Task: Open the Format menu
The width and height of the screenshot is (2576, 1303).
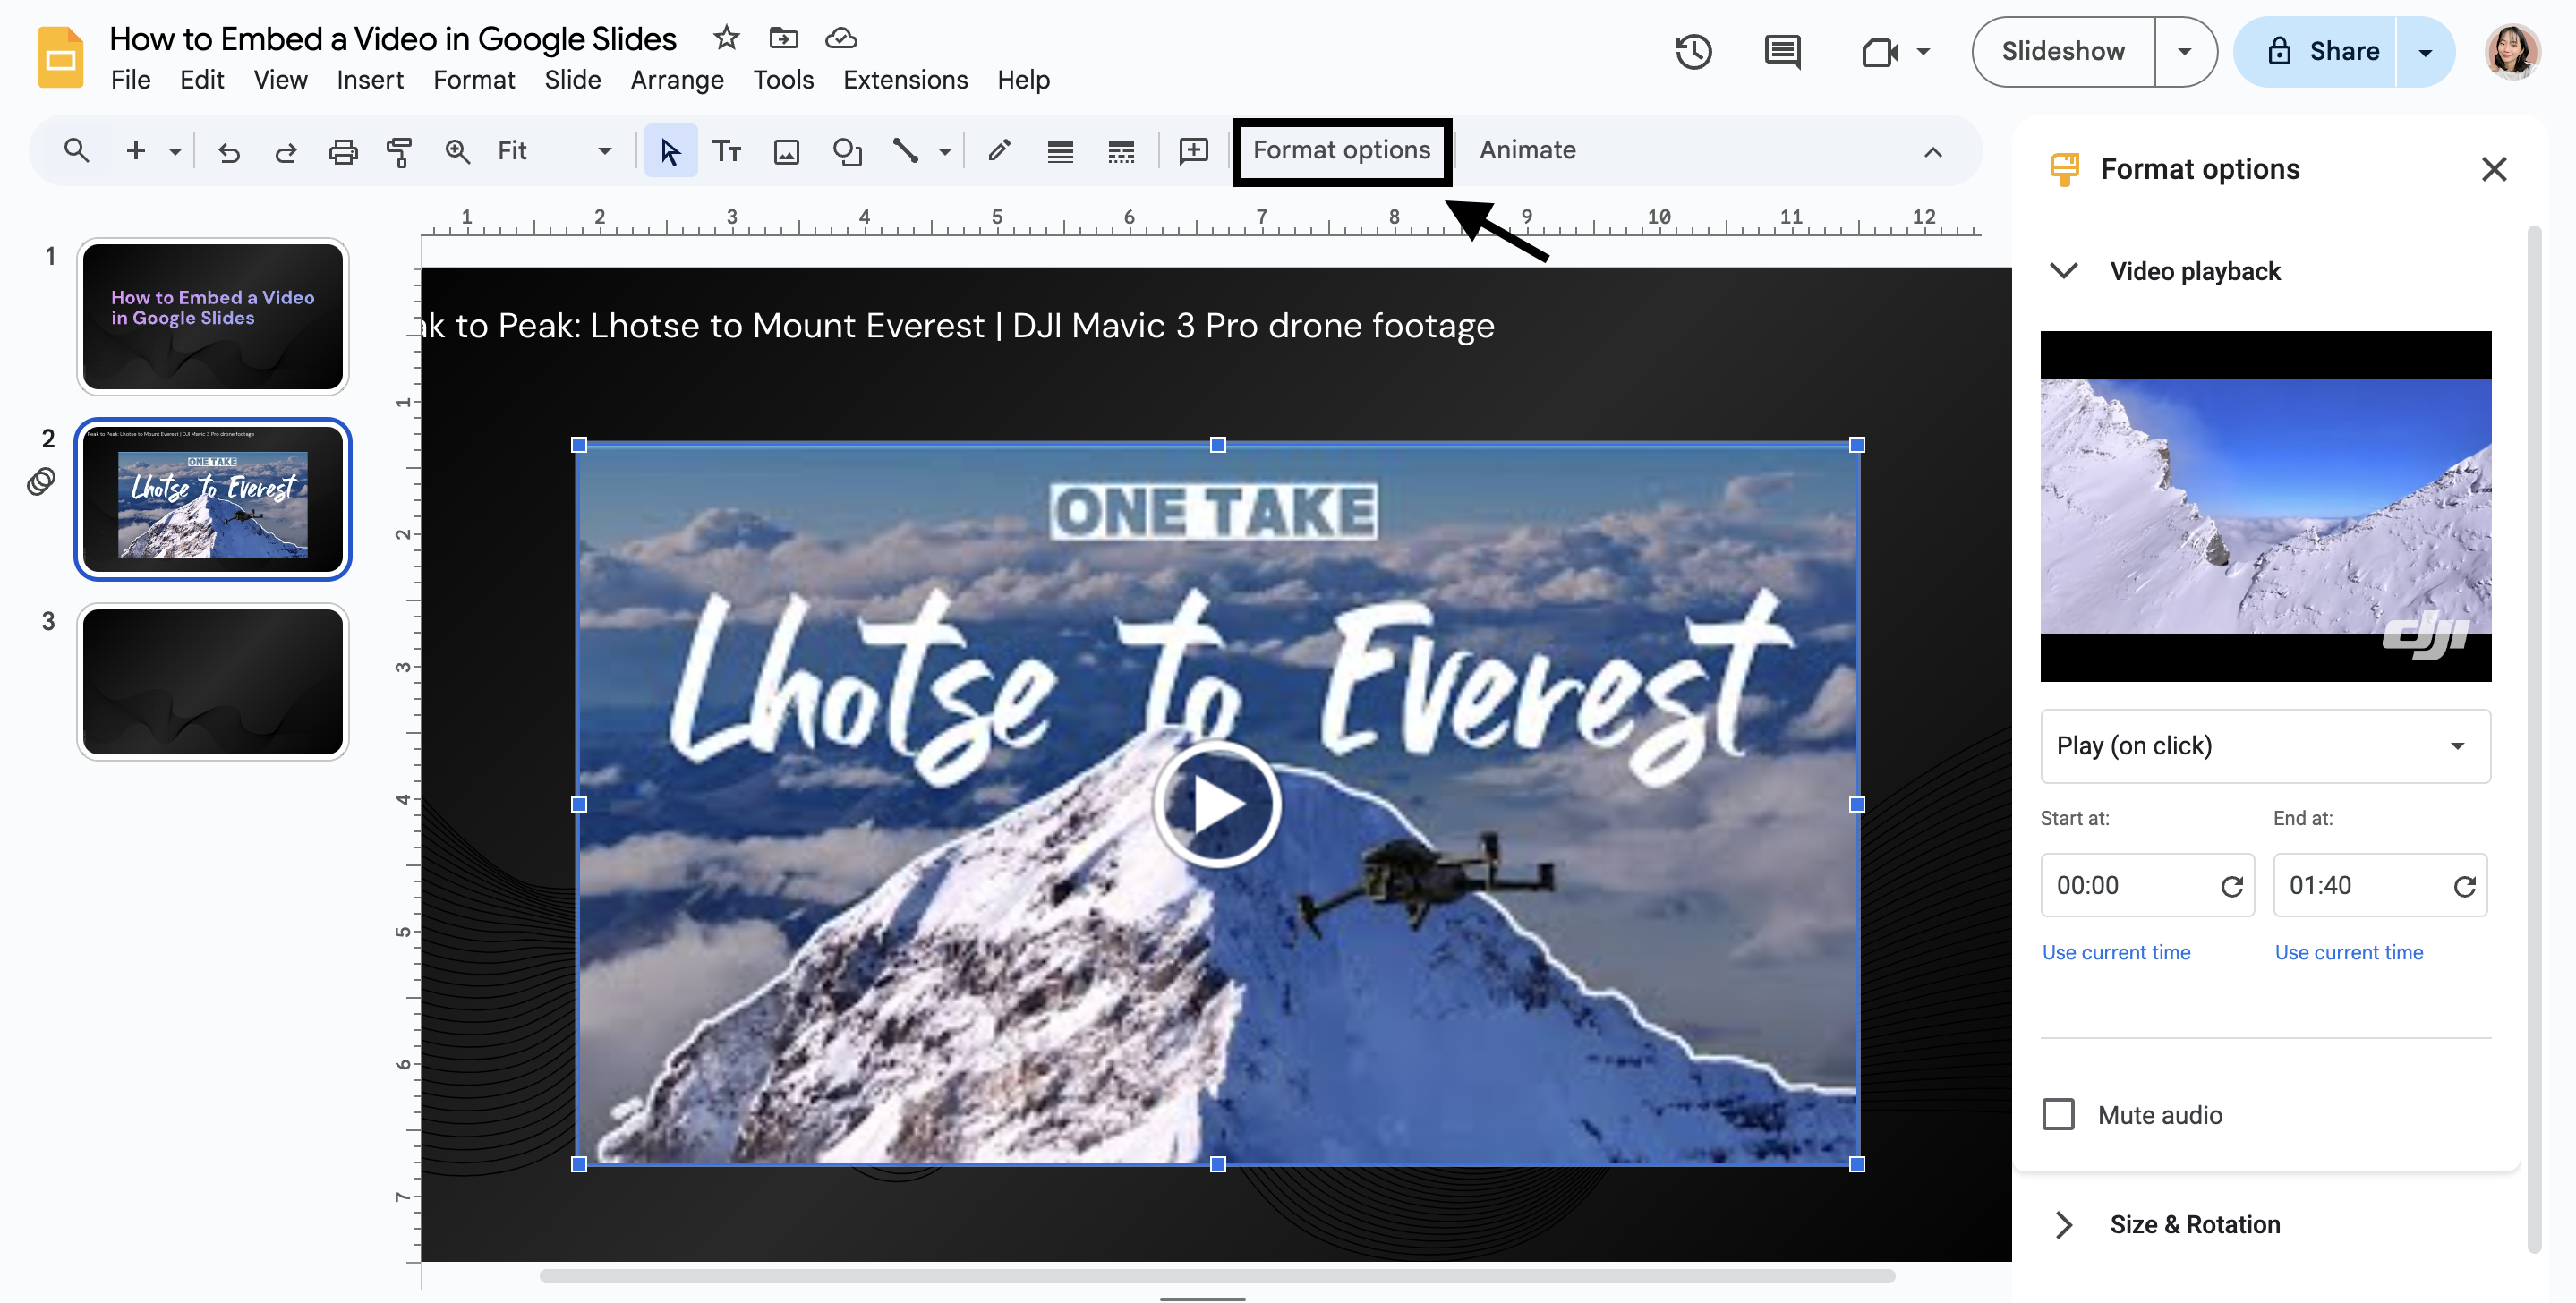Action: 474,80
